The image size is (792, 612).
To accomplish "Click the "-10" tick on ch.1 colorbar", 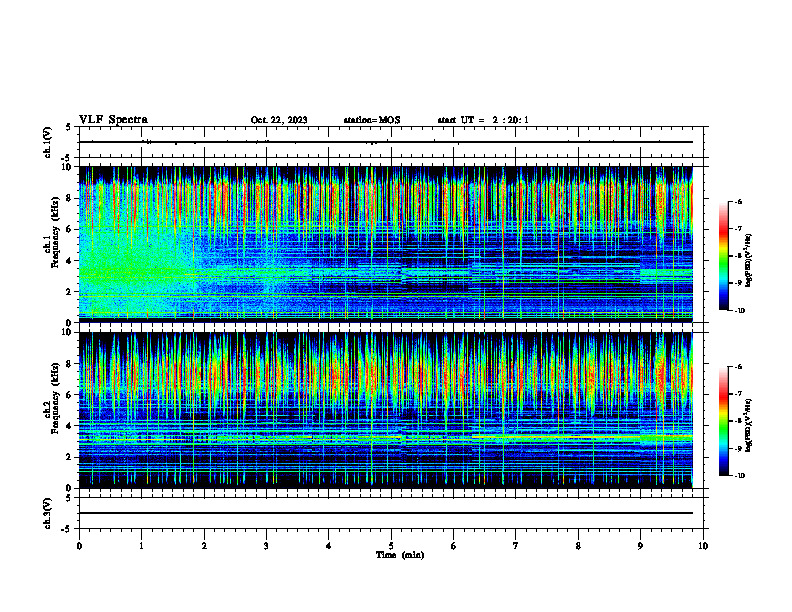I will (x=739, y=311).
